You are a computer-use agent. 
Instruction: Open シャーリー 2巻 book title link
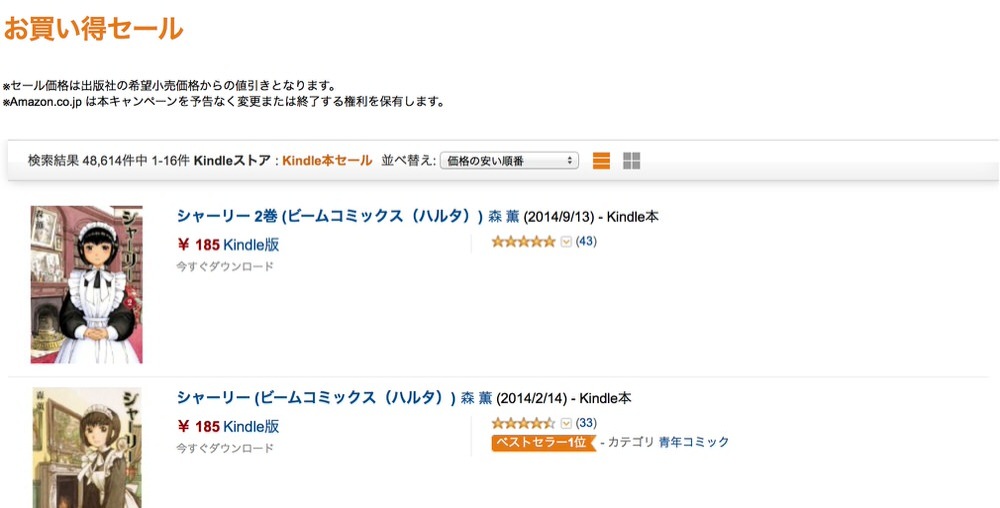click(x=330, y=216)
